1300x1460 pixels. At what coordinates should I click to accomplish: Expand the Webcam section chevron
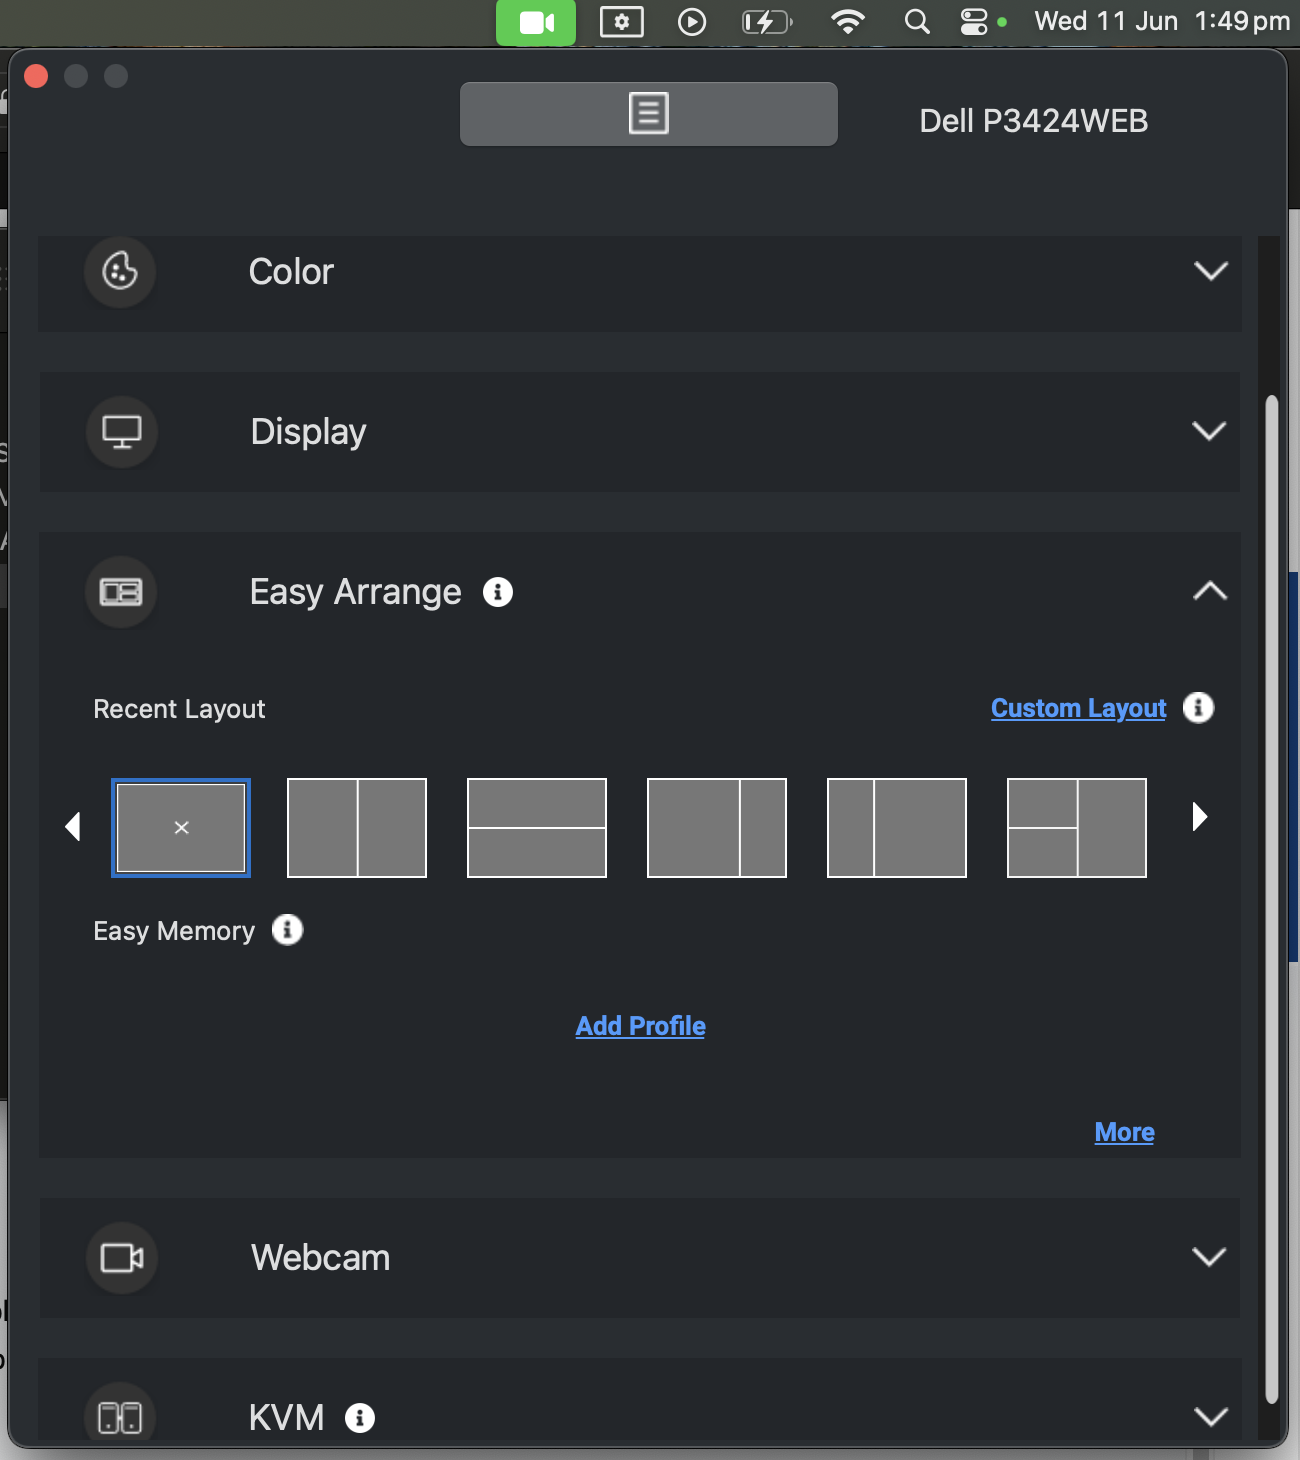pos(1209,1257)
